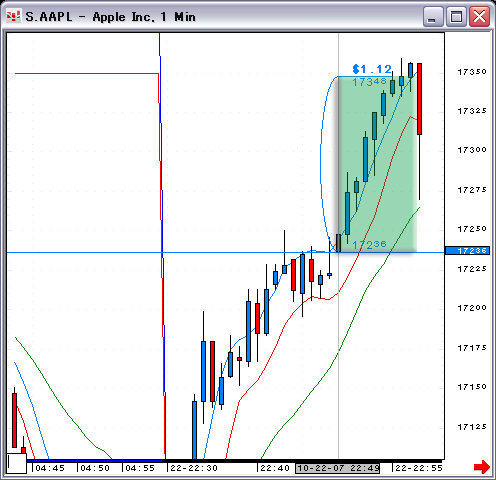Click the 17200 price axis label

click(x=472, y=308)
